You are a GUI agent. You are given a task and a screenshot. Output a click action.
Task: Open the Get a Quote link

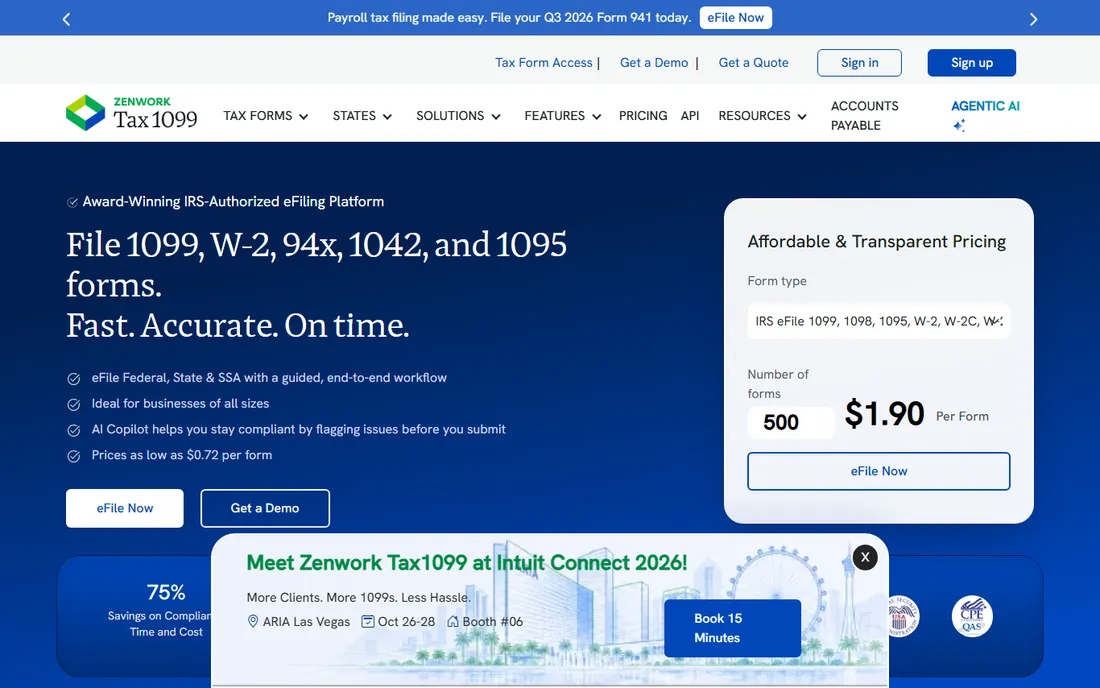tap(753, 62)
